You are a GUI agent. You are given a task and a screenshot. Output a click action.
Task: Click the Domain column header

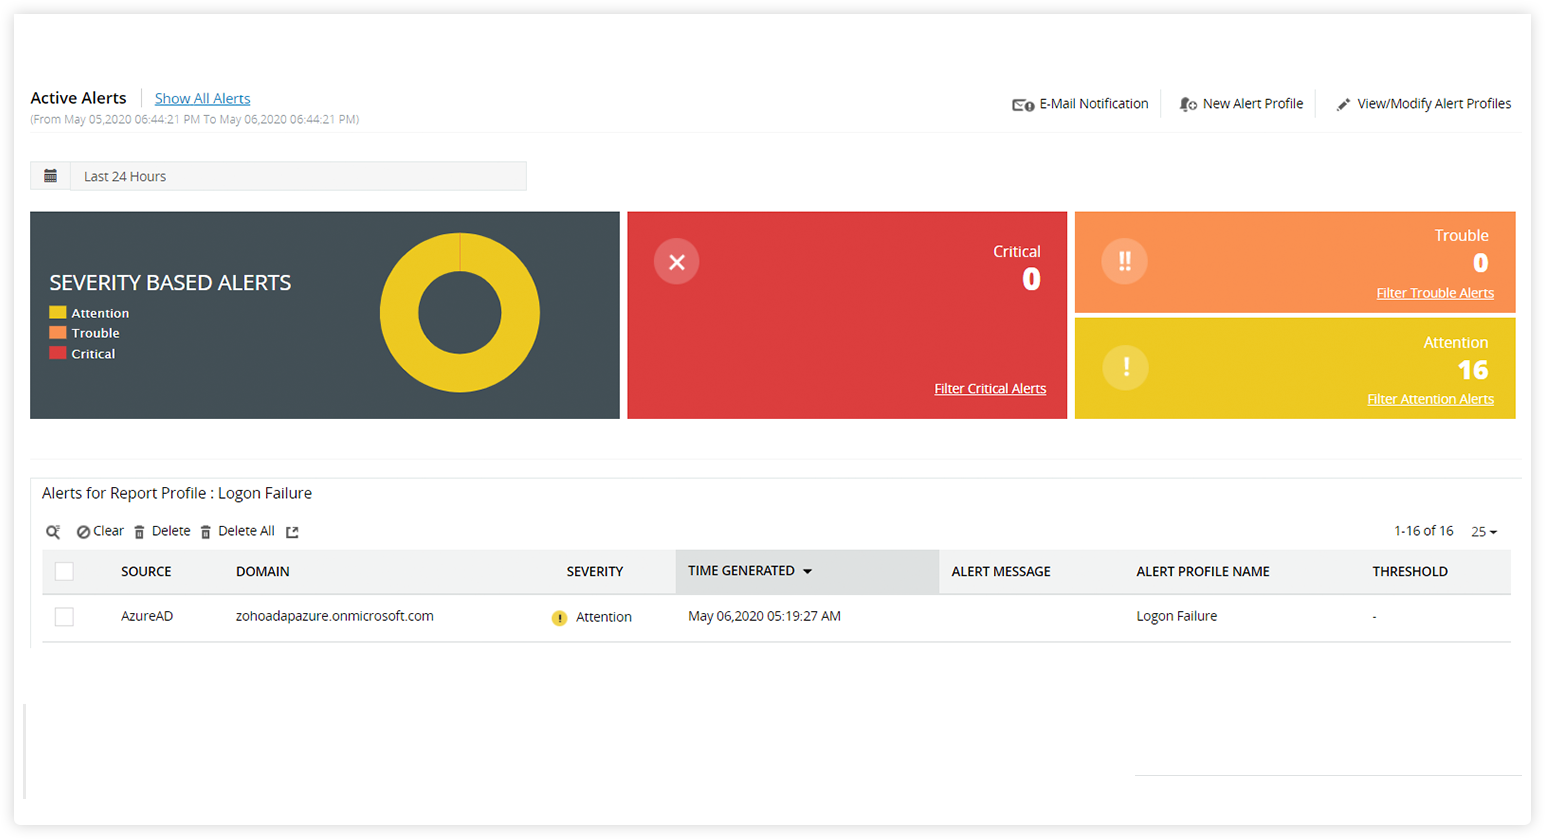[263, 572]
